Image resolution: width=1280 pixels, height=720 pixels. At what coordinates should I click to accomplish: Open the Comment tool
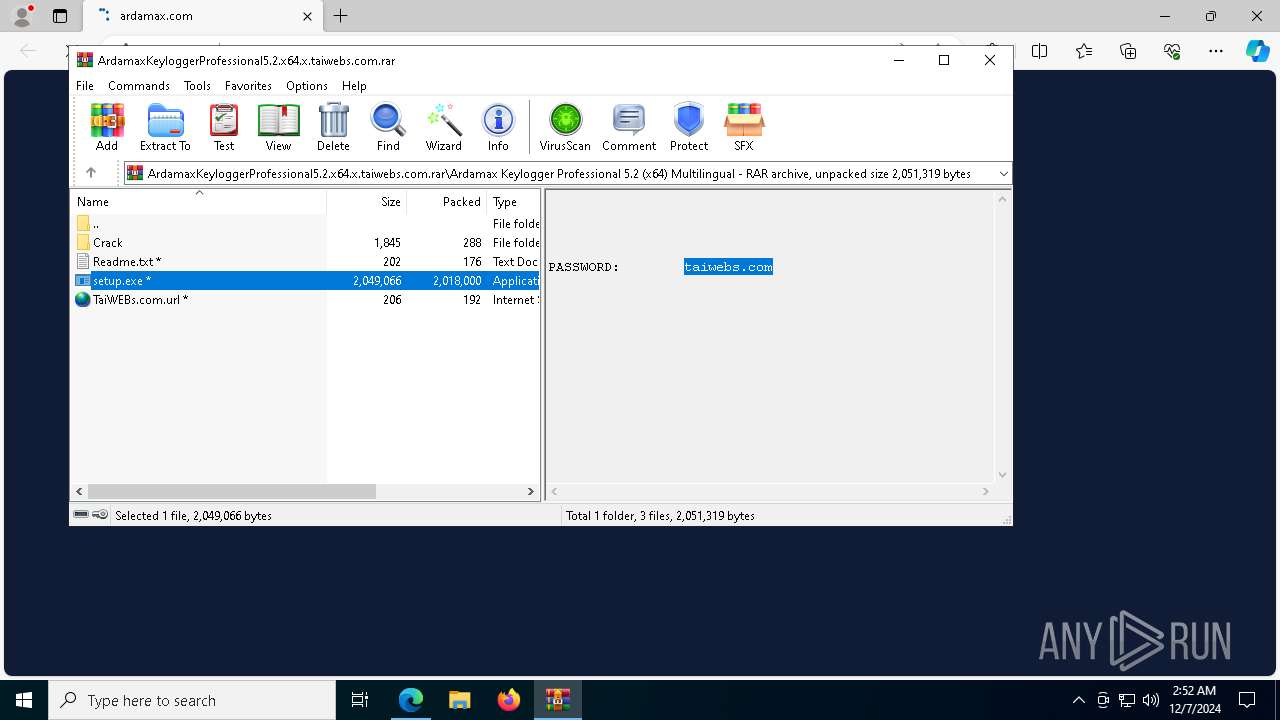click(x=629, y=127)
